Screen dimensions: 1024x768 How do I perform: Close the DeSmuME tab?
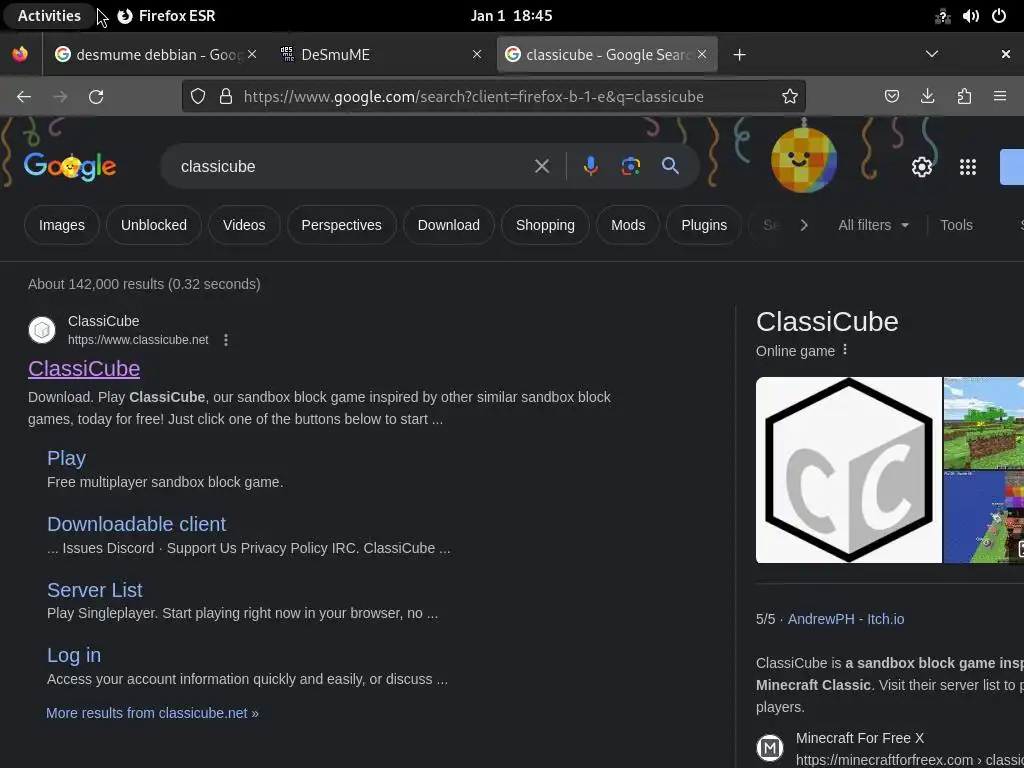point(477,54)
